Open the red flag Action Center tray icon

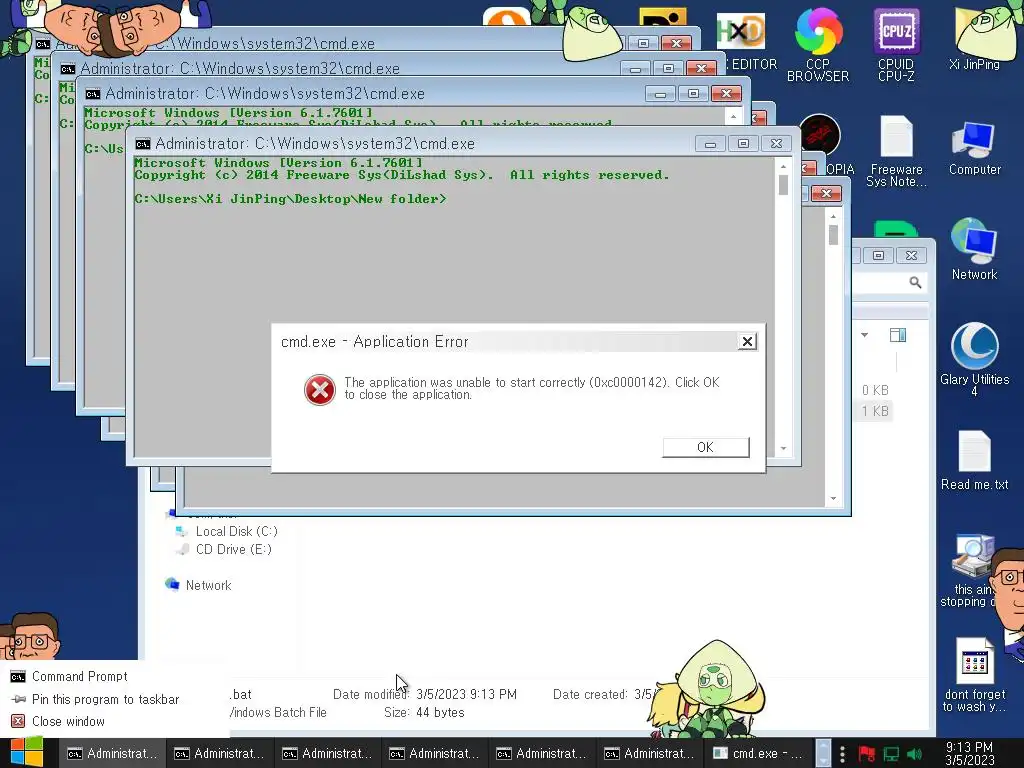coord(867,754)
